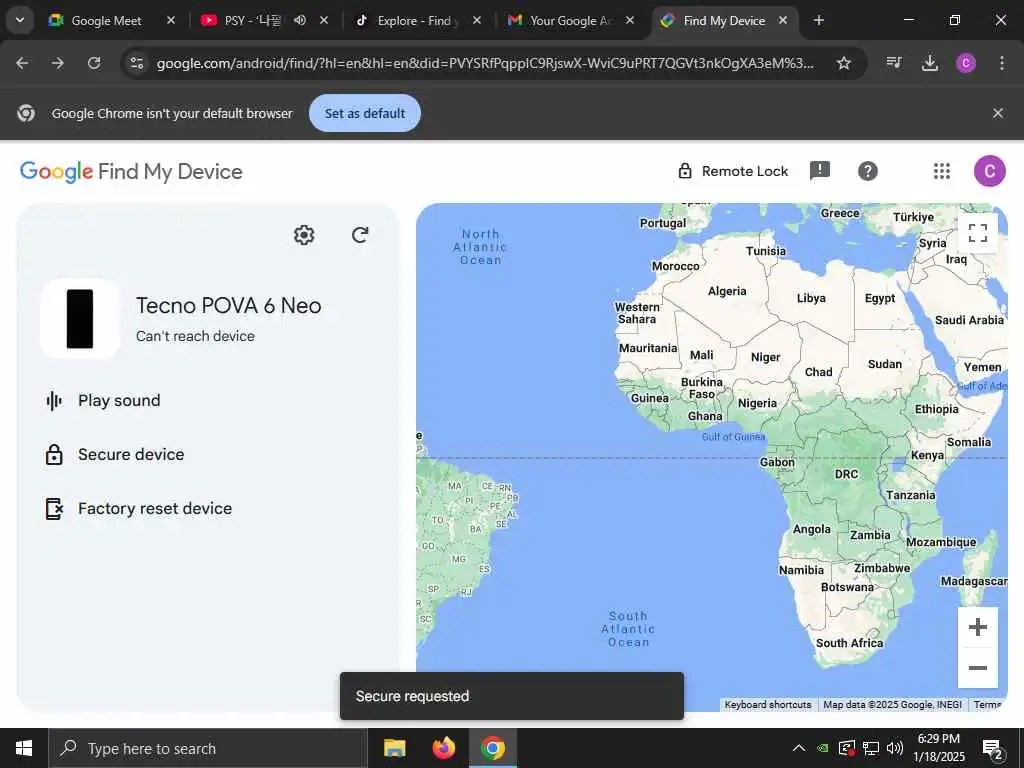Open the notification center

tap(993, 749)
